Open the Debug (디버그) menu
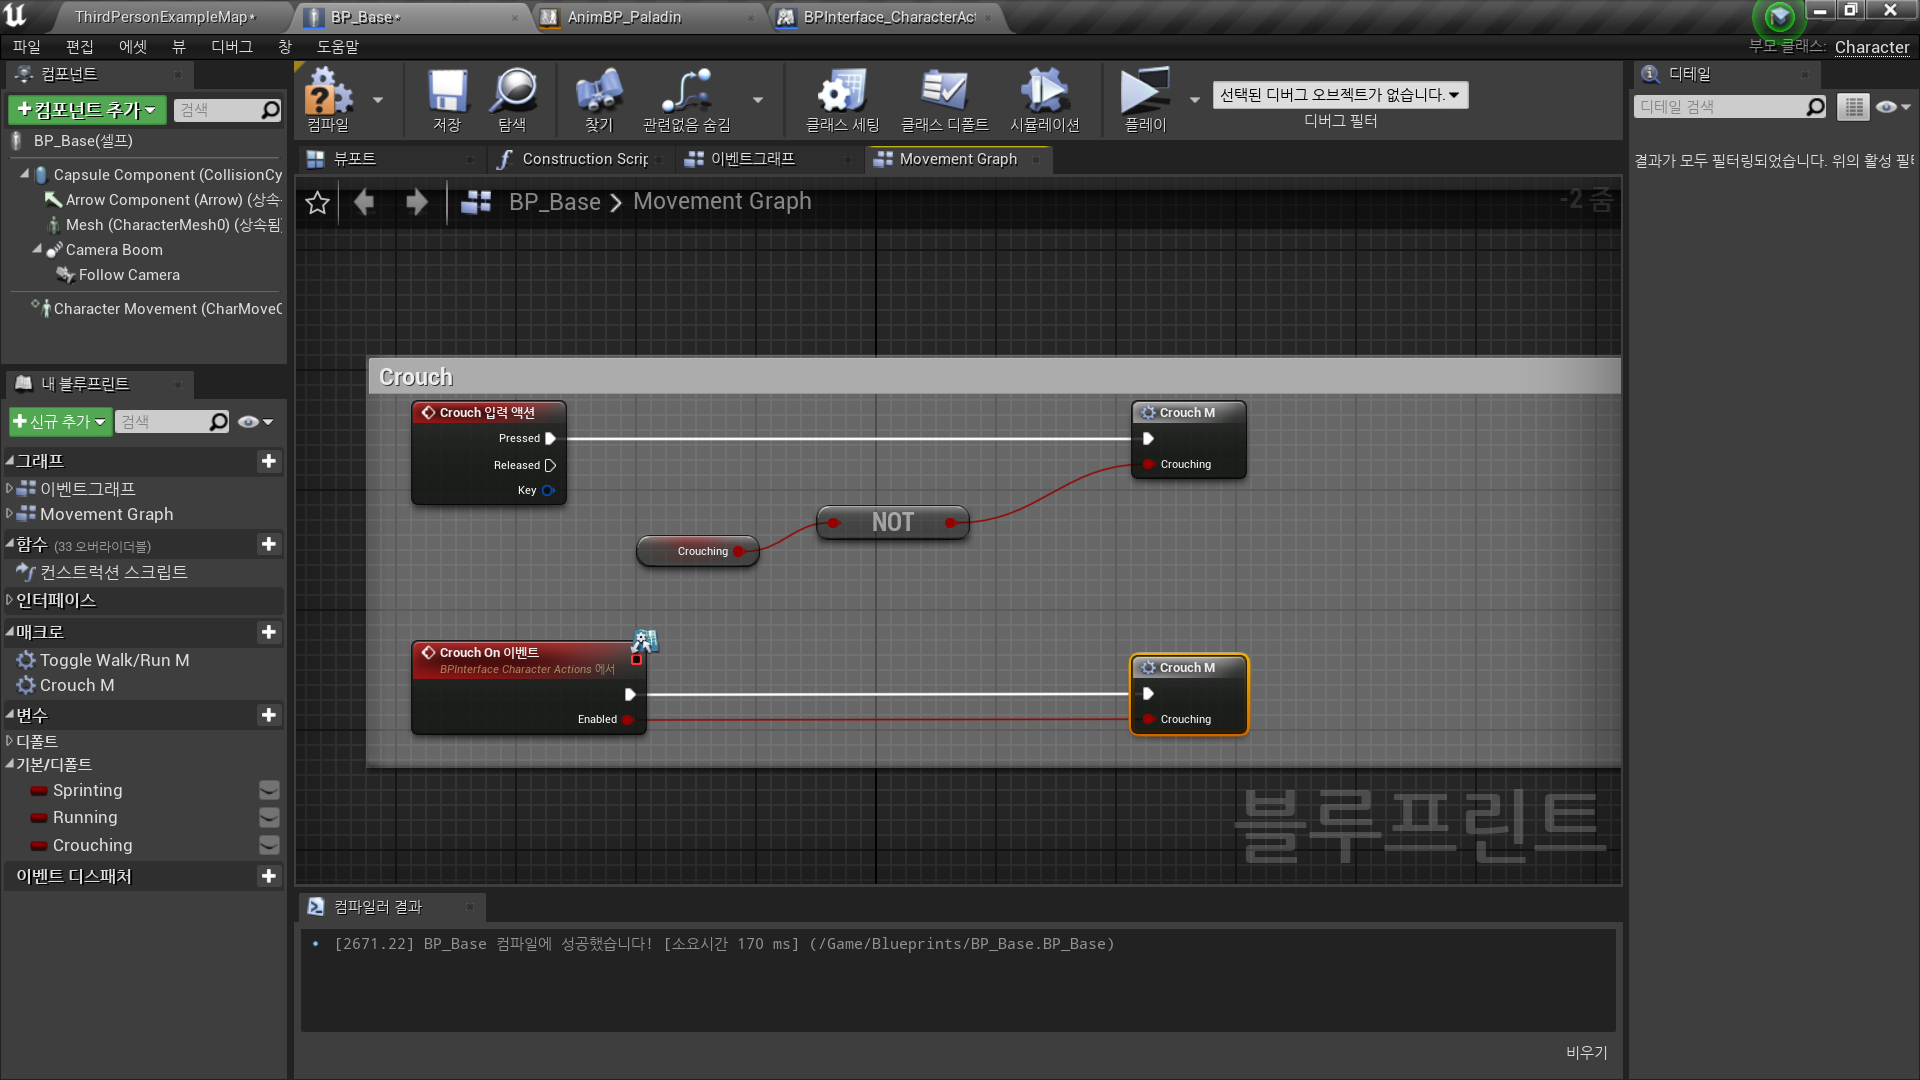Viewport: 1920px width, 1080px height. click(231, 47)
